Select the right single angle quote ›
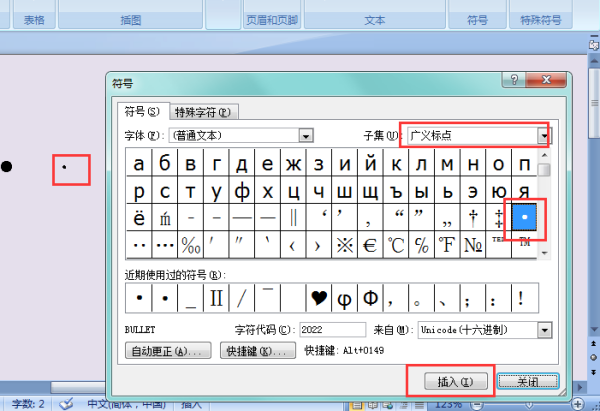 [319, 245]
